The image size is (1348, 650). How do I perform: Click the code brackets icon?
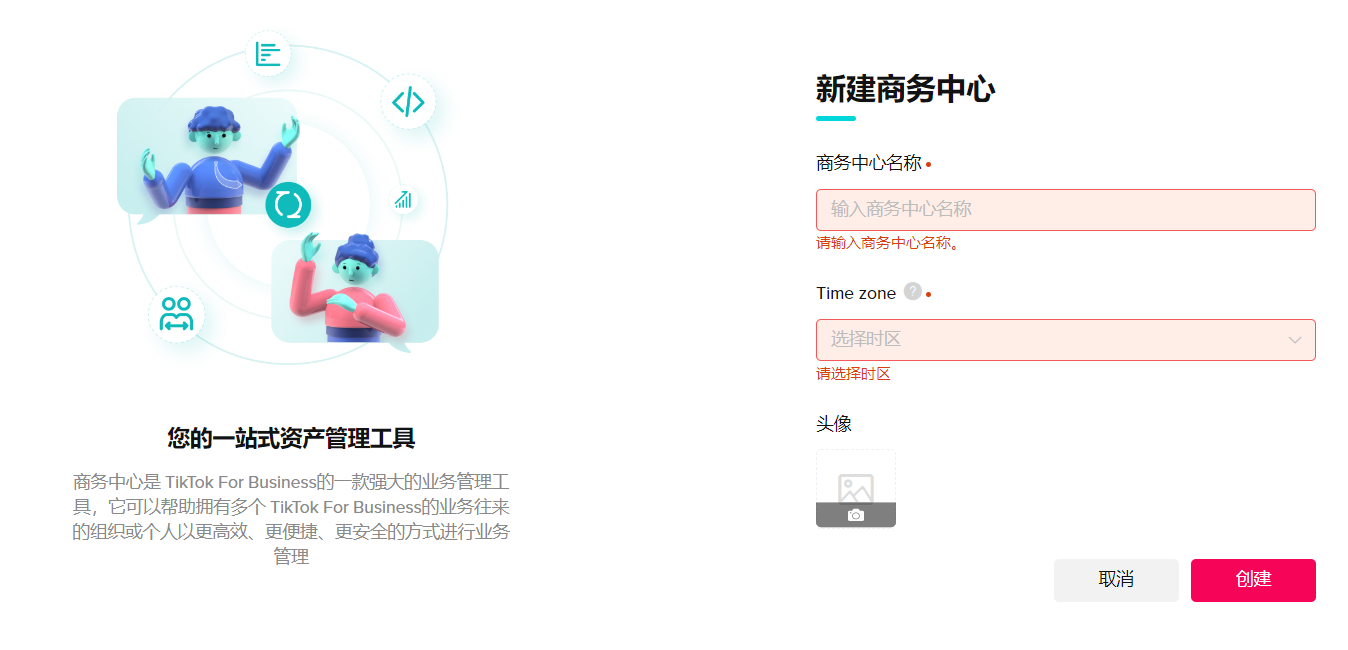tap(408, 102)
